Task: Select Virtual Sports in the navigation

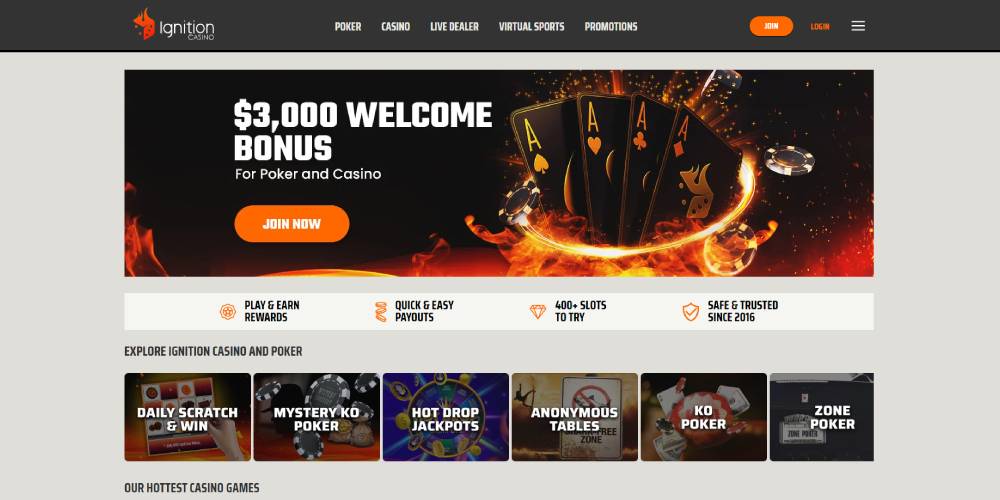Action: (x=531, y=26)
